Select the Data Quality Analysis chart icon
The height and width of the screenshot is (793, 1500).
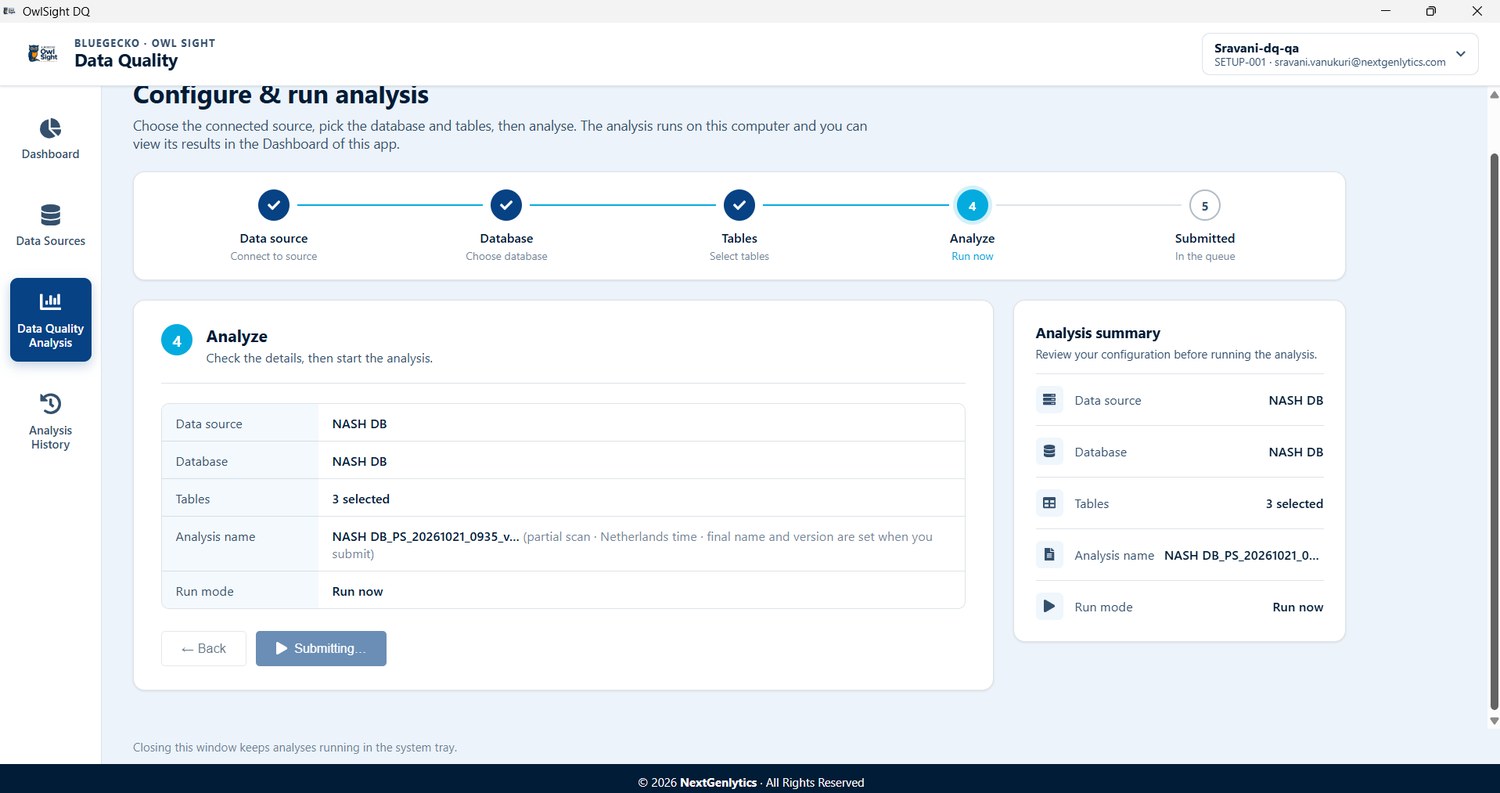[50, 301]
